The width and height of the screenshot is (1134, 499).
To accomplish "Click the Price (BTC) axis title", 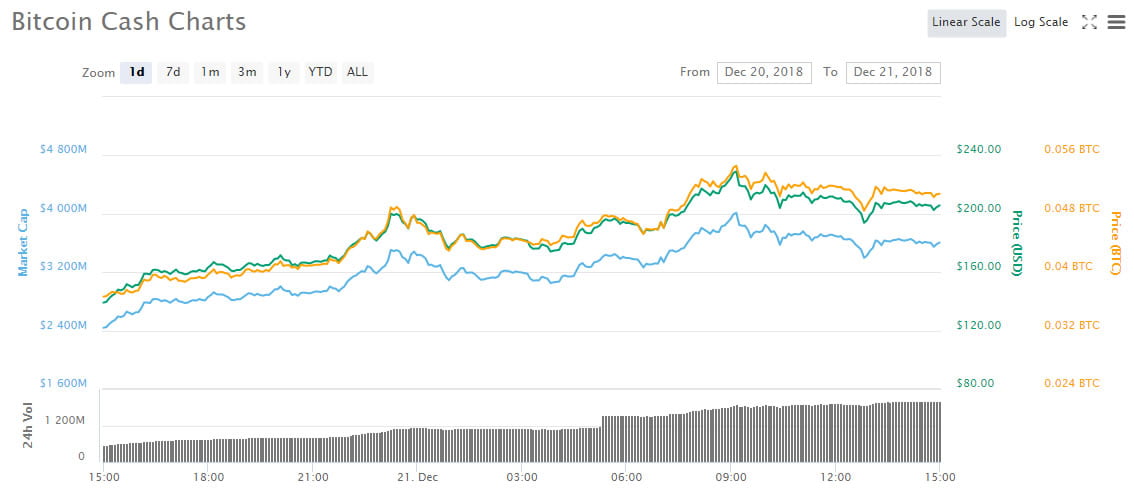I will pos(1114,243).
